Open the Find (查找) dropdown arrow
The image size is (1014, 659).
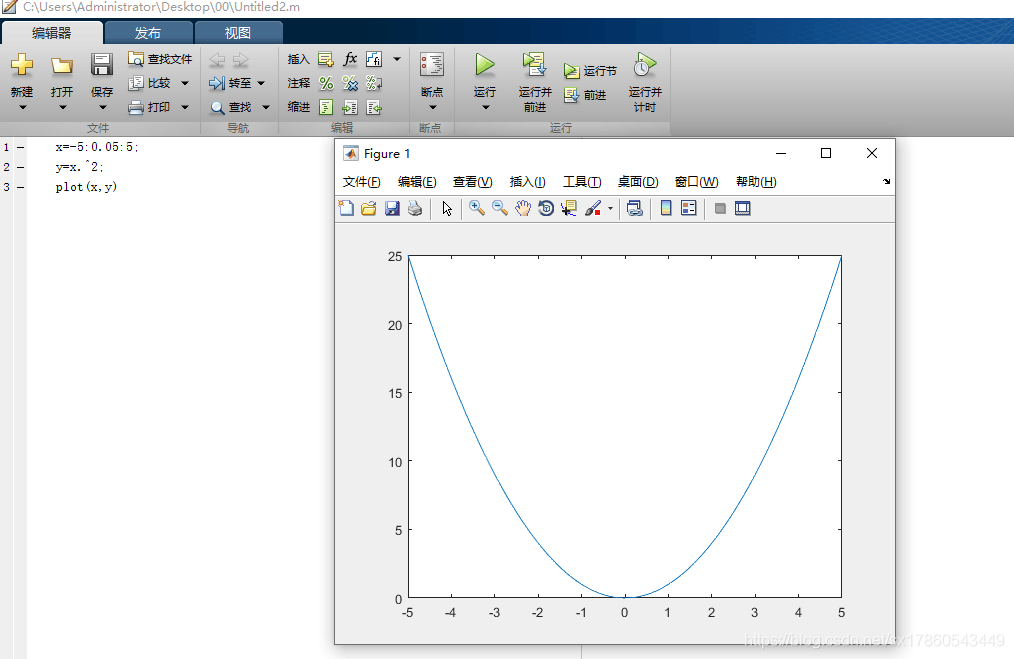pyautogui.click(x=265, y=107)
